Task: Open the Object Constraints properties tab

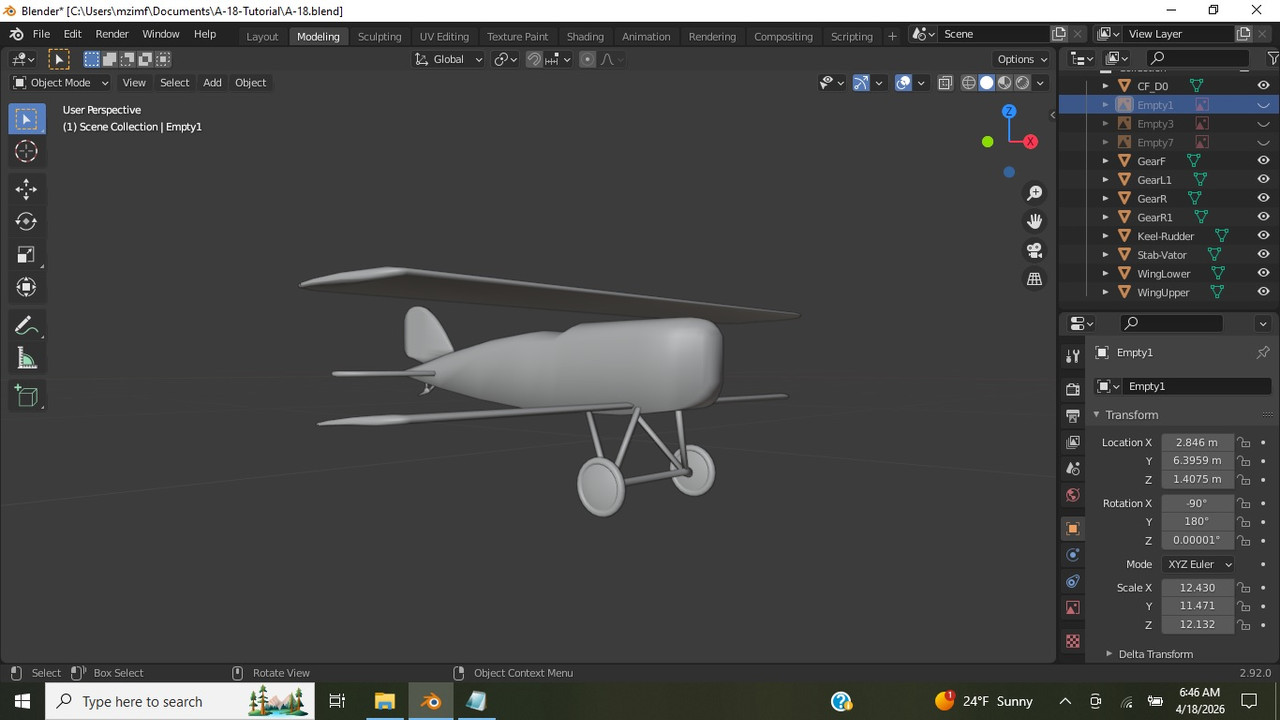Action: 1073,581
